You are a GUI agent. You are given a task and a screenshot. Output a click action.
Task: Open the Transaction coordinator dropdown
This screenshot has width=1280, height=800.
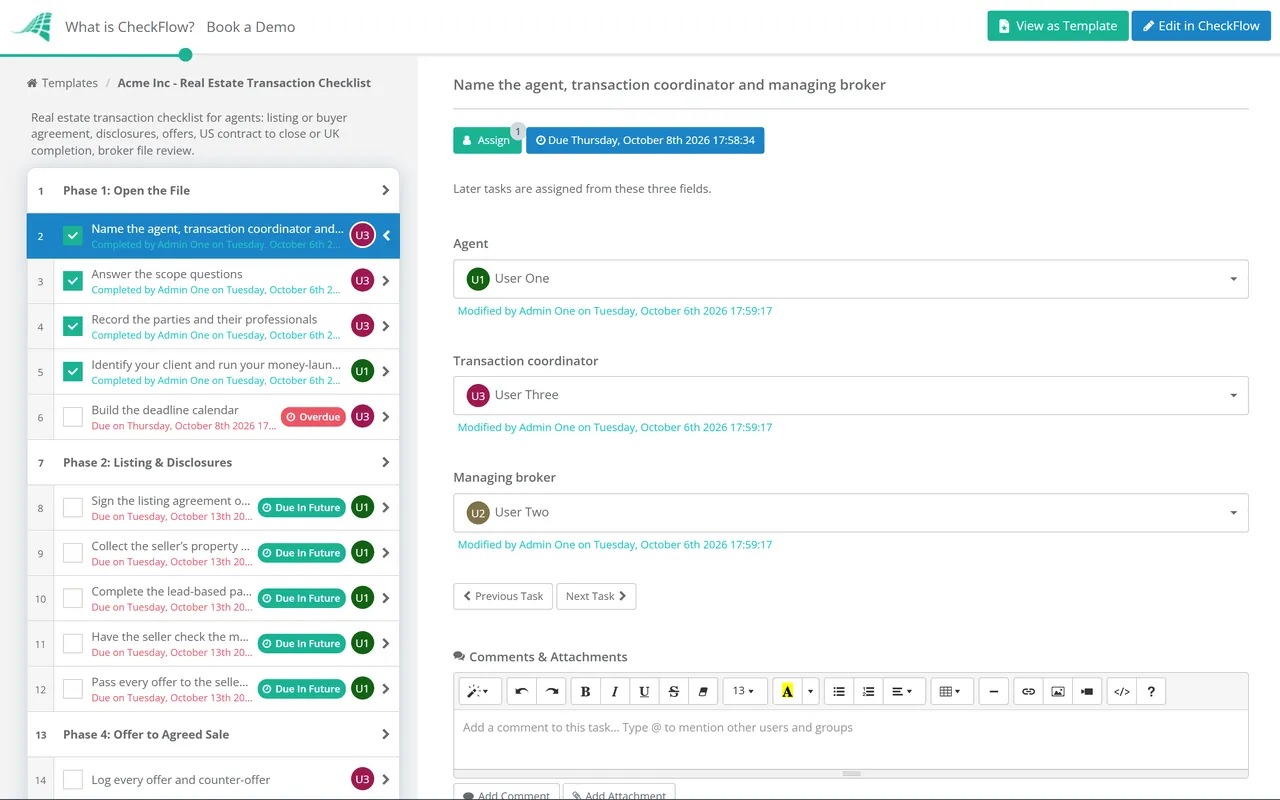(851, 395)
